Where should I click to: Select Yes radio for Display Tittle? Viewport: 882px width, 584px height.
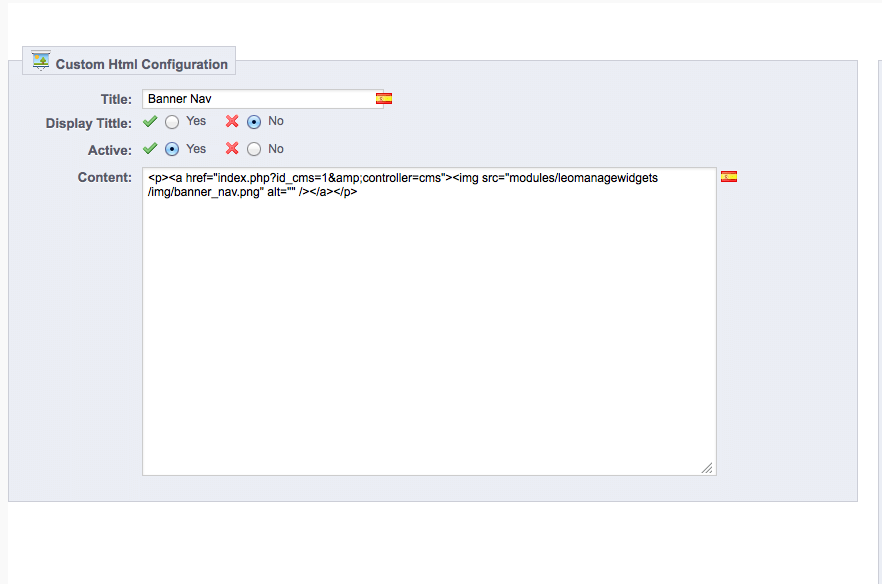[x=172, y=122]
